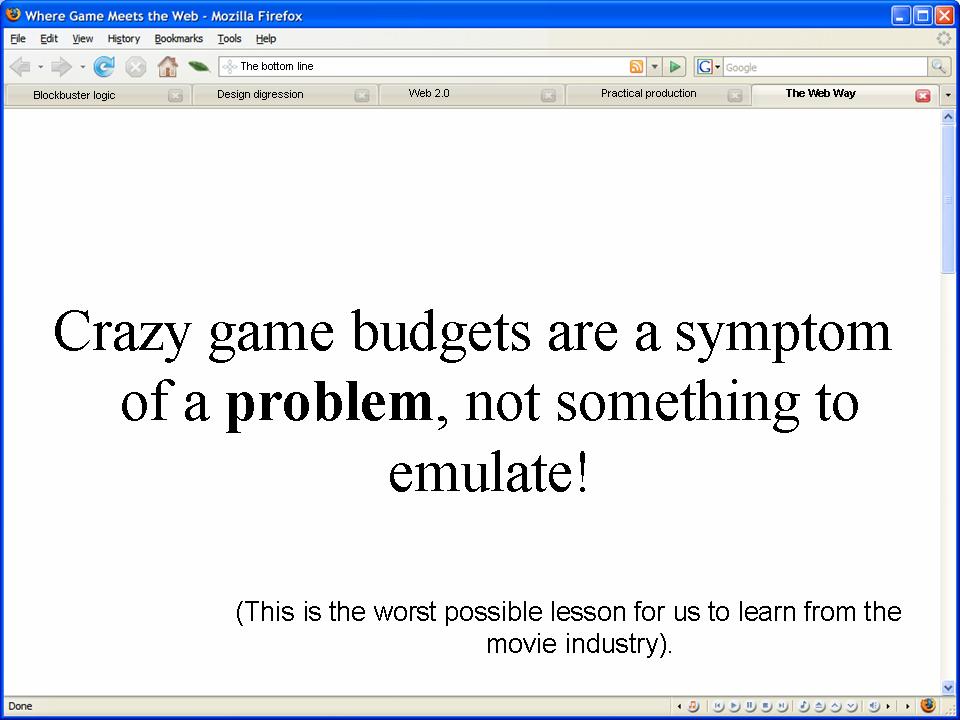
Task: Open the list all tabs dropdown
Action: [948, 95]
